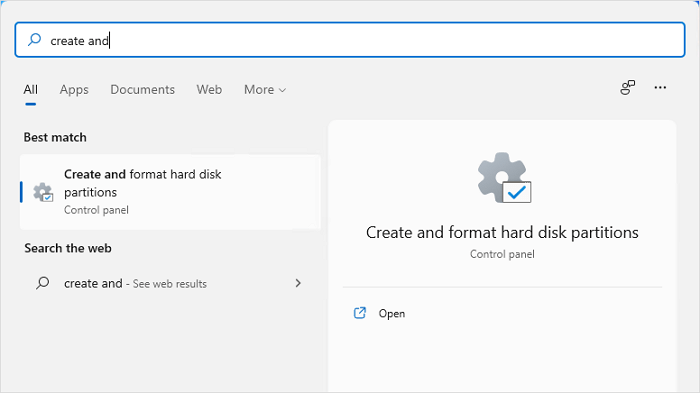The height and width of the screenshot is (393, 700).
Task: Switch to the Documents tab
Action: pos(142,90)
